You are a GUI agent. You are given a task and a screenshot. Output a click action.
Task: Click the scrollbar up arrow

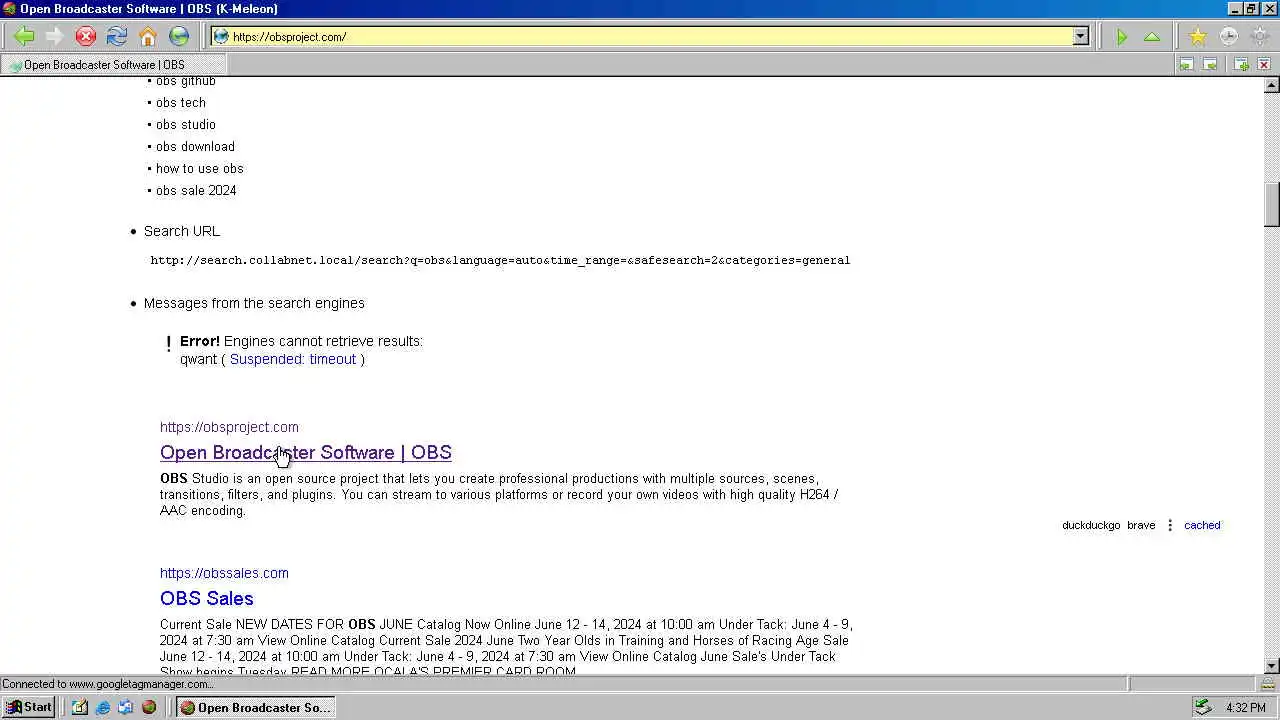pos(1272,86)
